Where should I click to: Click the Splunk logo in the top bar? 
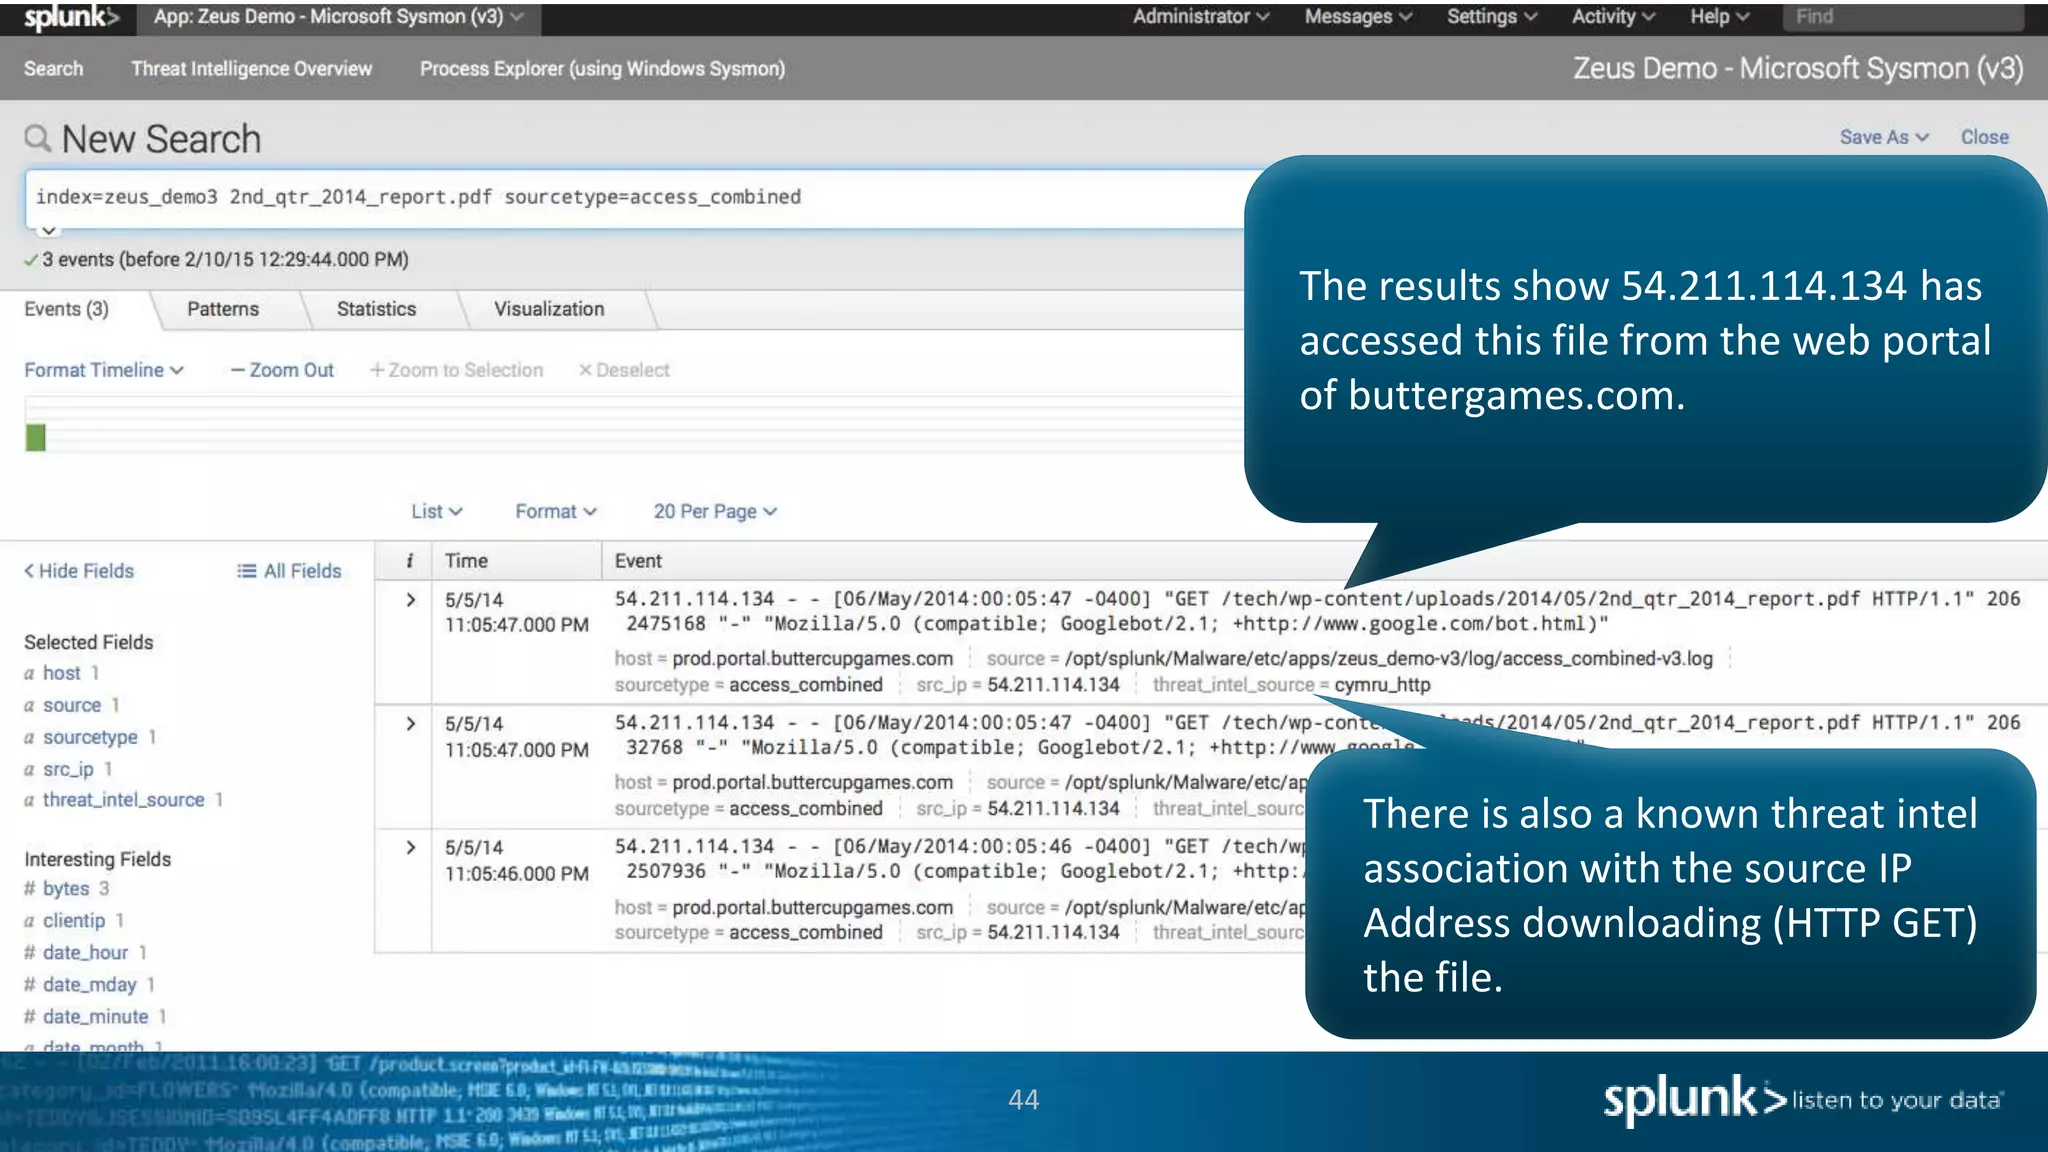(x=70, y=17)
